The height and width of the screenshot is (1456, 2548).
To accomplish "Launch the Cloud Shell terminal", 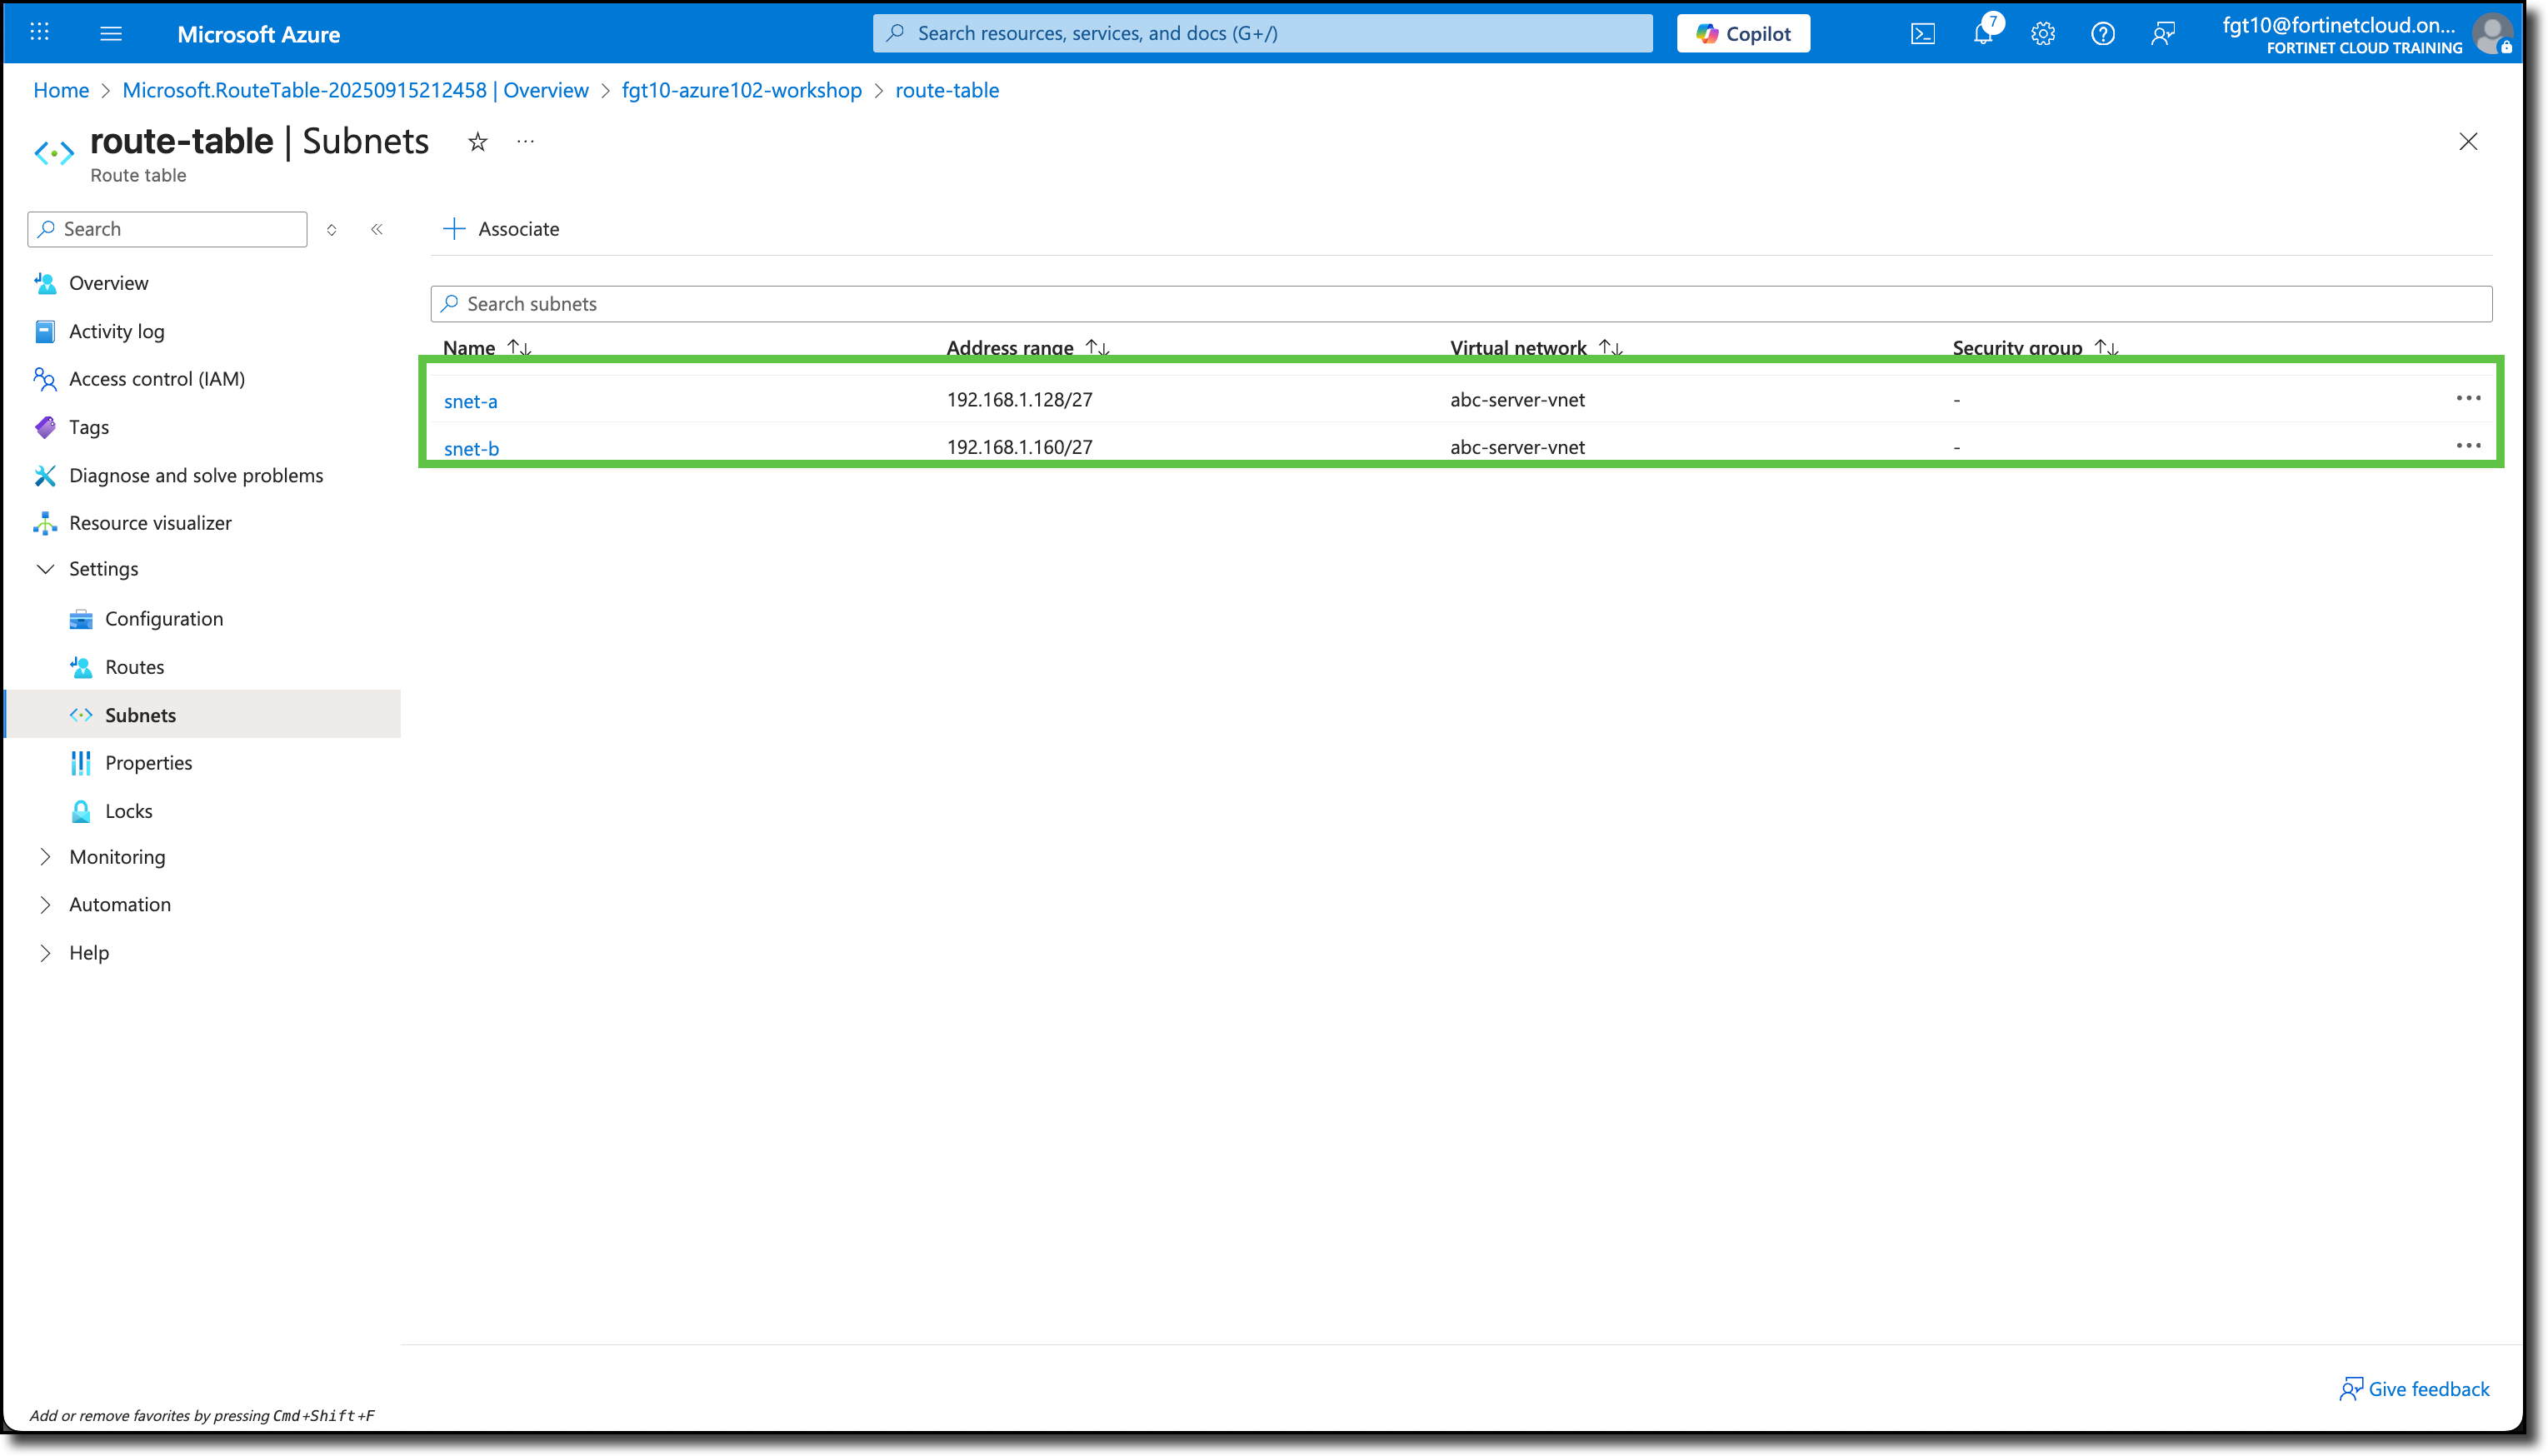I will click(x=1921, y=33).
